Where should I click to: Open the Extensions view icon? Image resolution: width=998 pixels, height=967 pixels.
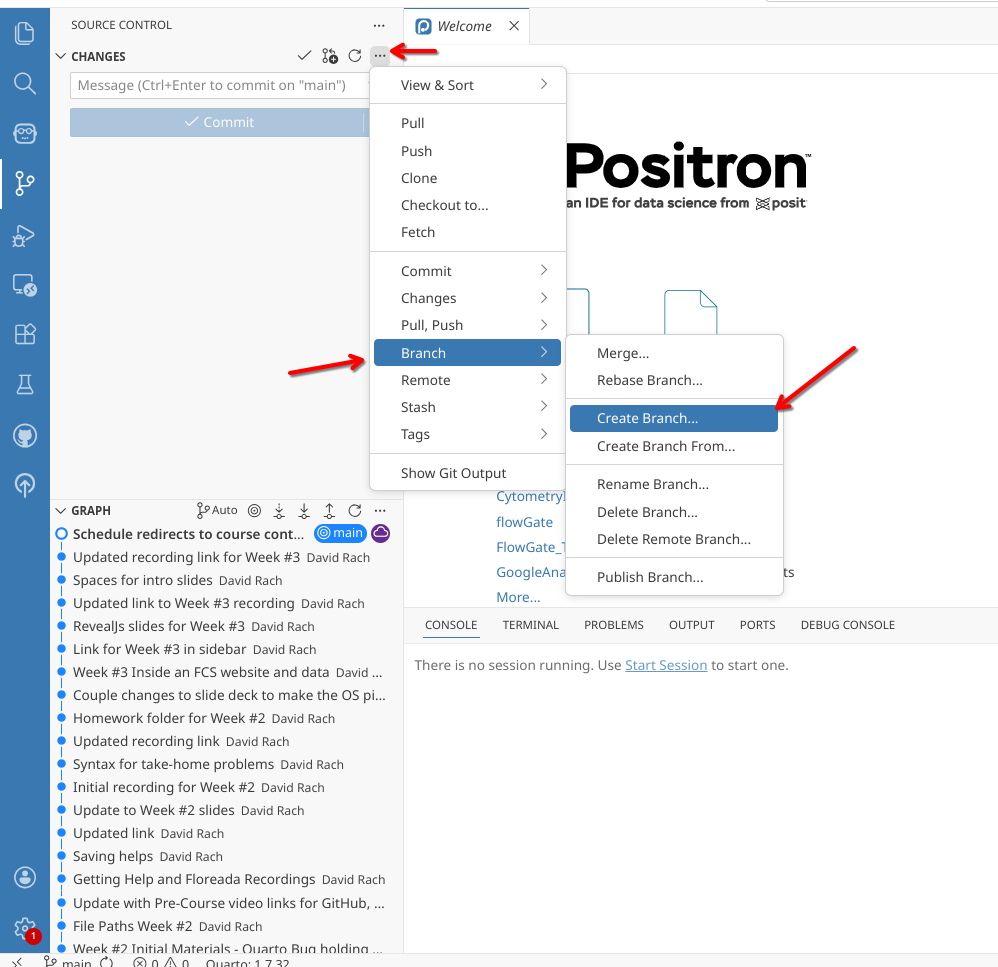point(25,334)
